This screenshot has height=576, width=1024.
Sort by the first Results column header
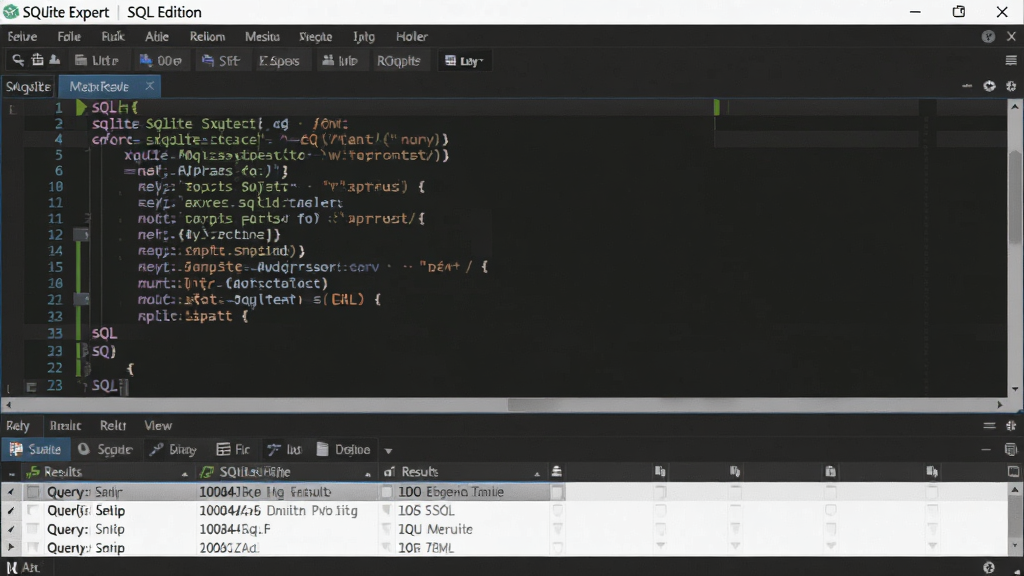[108, 472]
